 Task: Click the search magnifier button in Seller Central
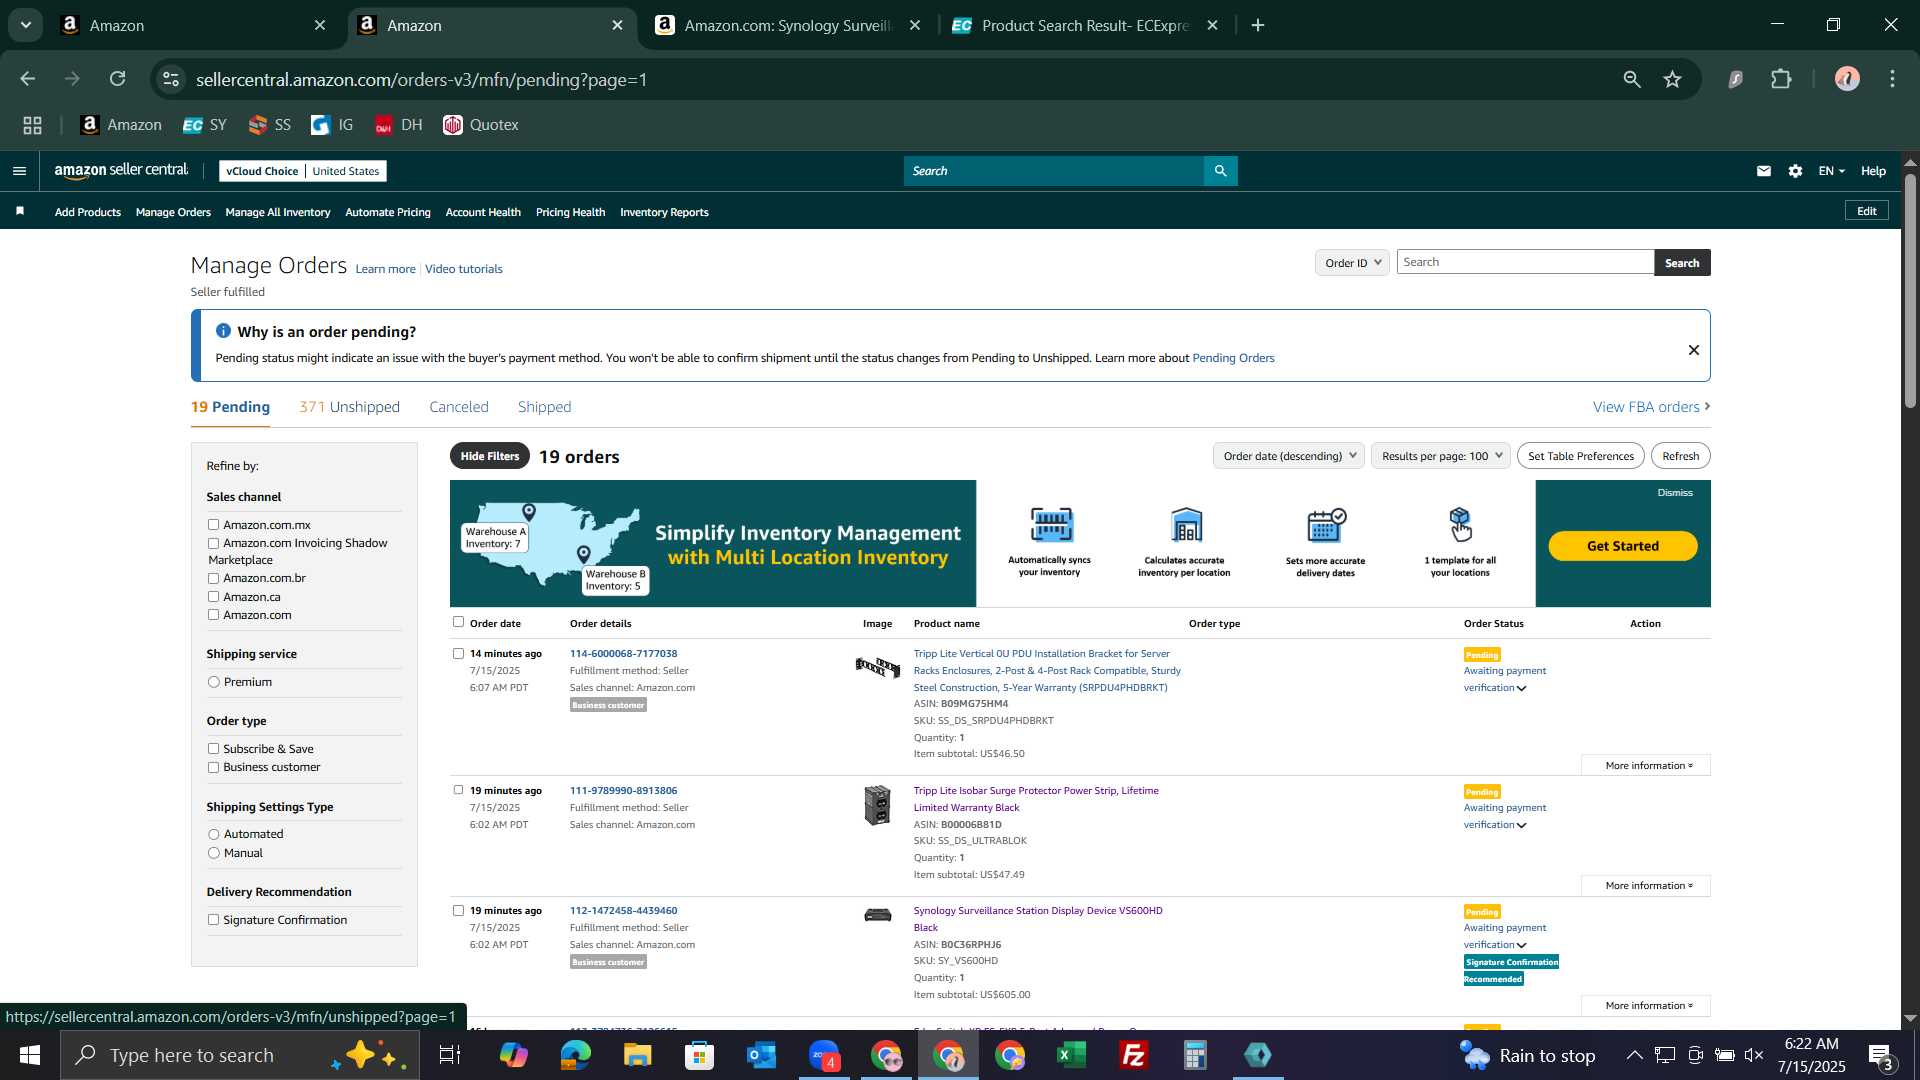[x=1220, y=171]
